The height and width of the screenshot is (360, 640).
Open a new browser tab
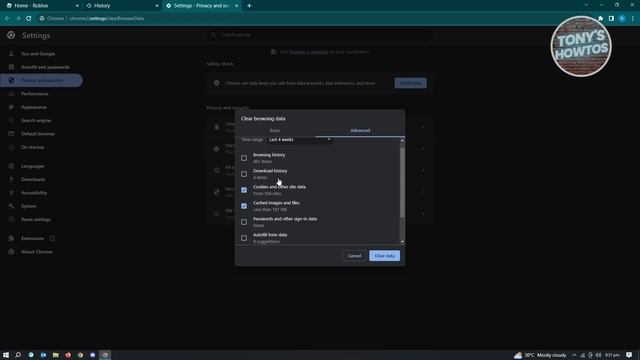click(249, 6)
